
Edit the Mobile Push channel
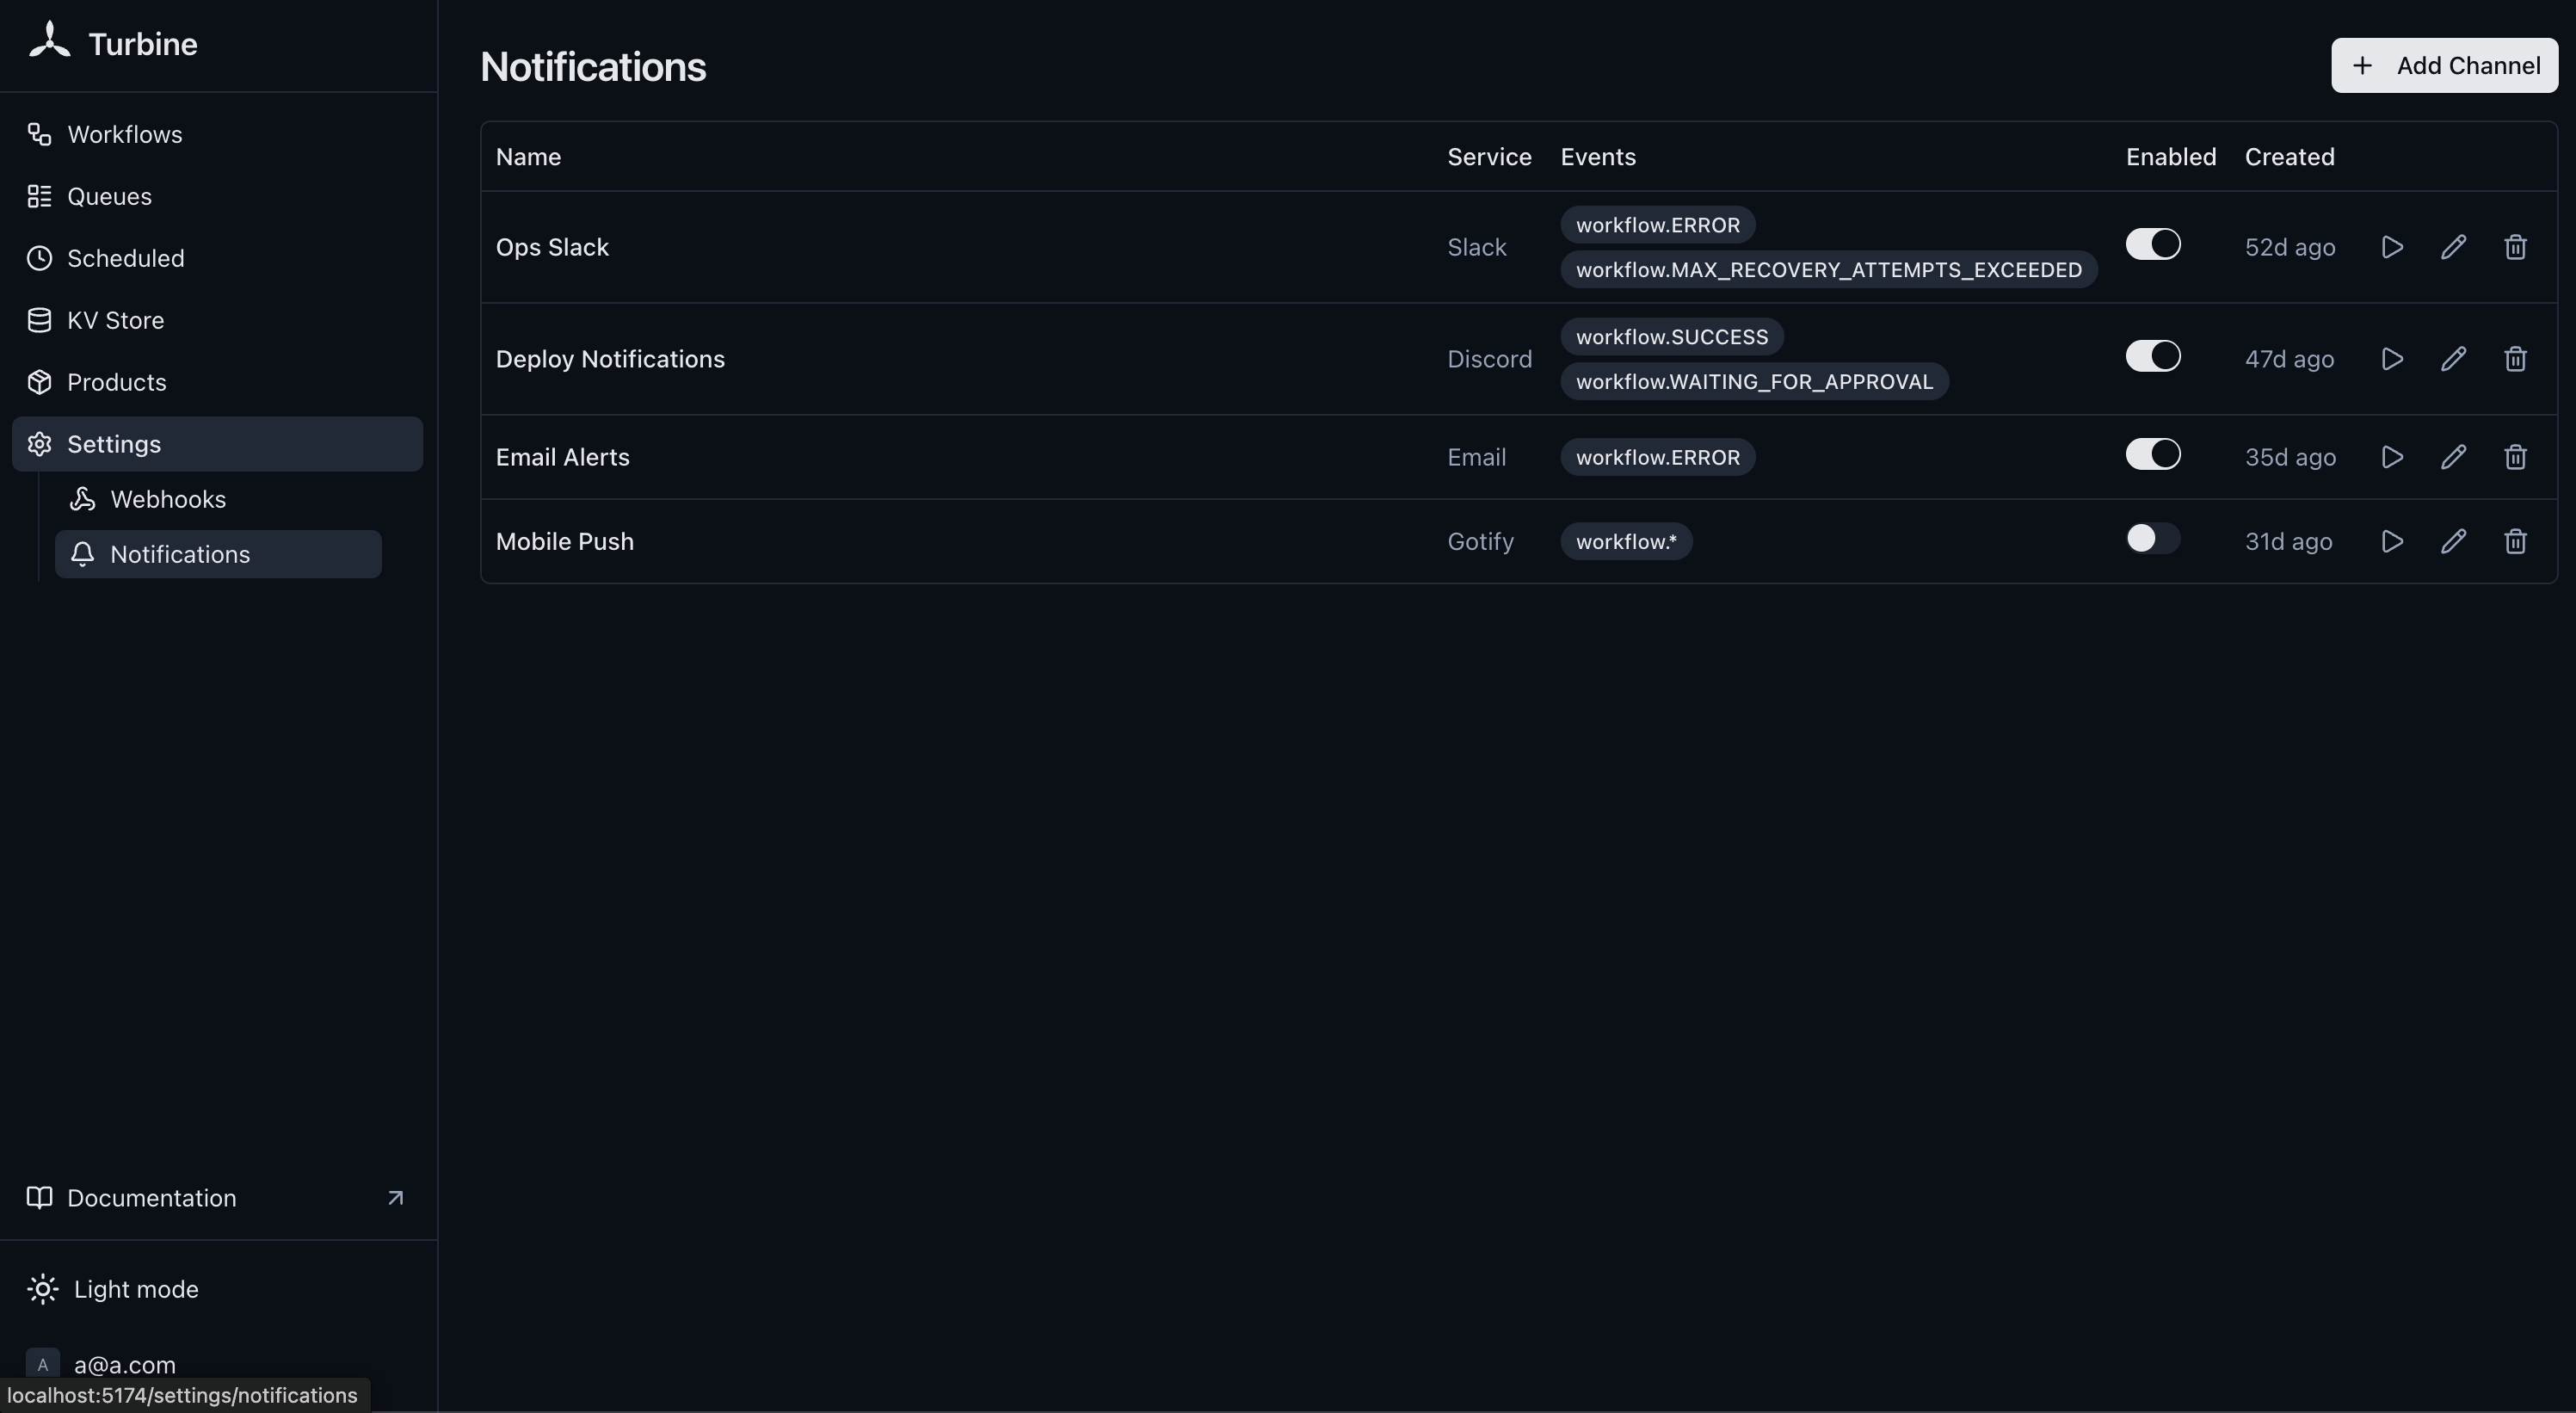pyautogui.click(x=2454, y=541)
